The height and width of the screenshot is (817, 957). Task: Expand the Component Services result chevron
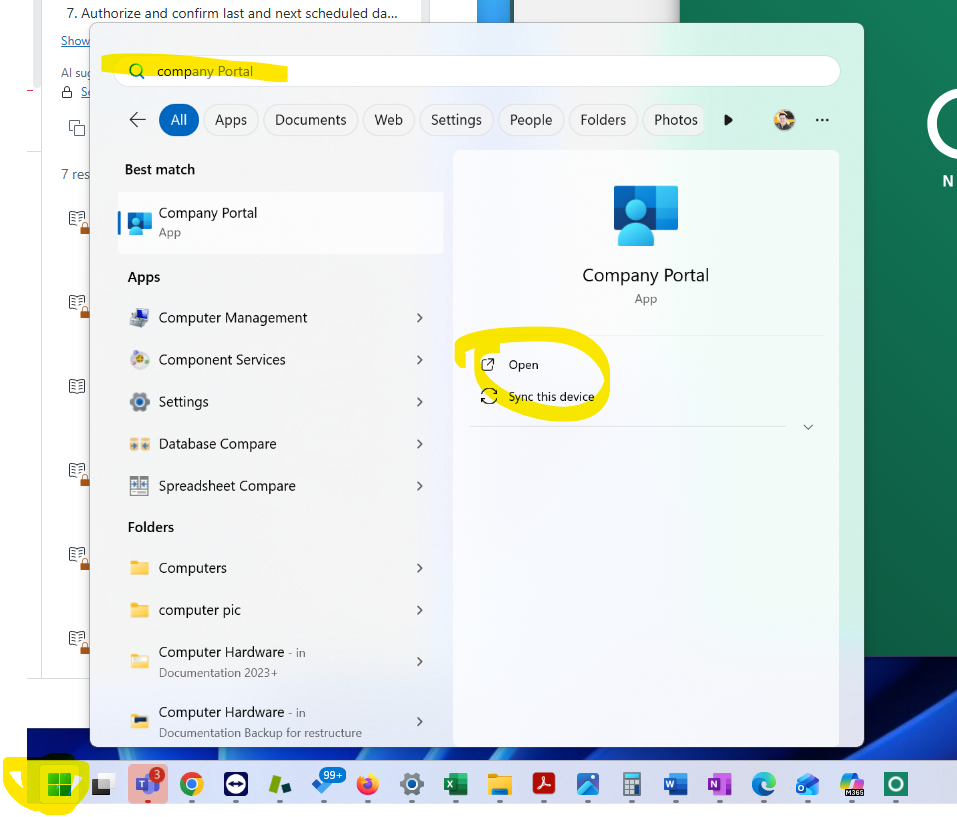click(419, 360)
